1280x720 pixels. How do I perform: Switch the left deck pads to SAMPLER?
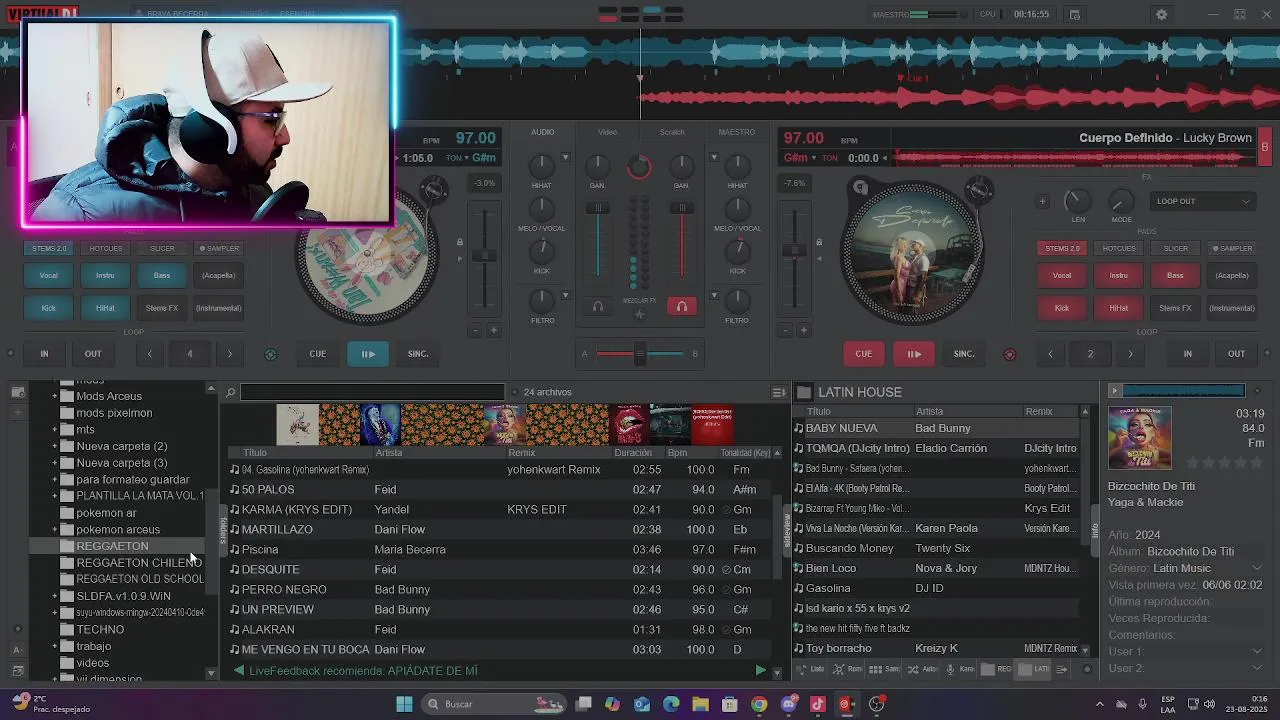pyautogui.click(x=219, y=248)
